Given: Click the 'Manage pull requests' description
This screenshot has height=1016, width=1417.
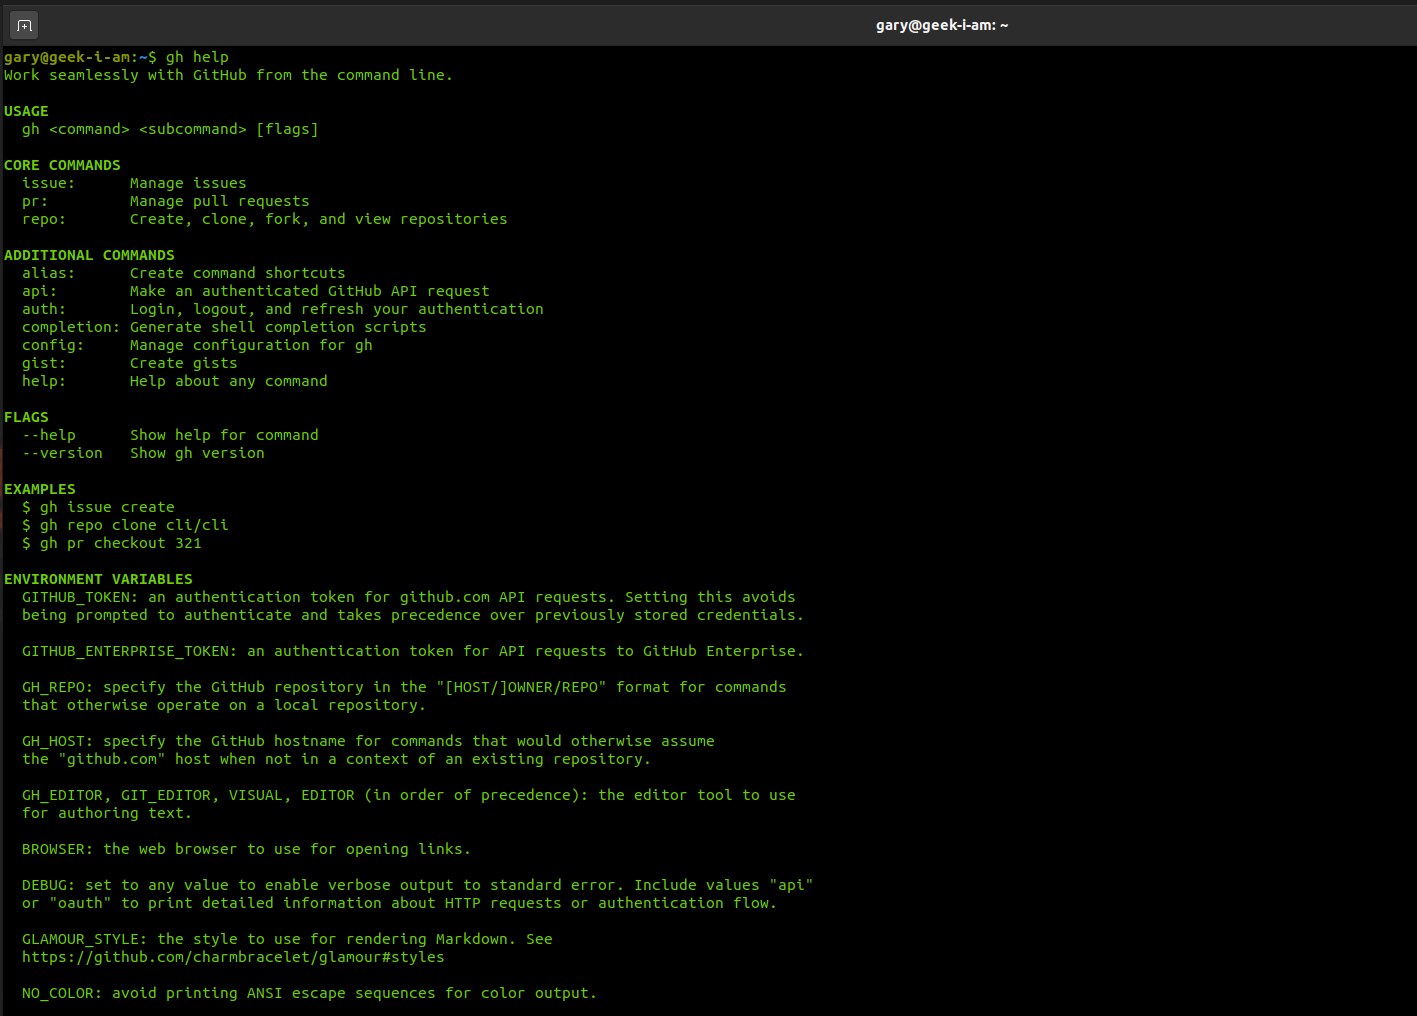Looking at the screenshot, I should pos(220,201).
